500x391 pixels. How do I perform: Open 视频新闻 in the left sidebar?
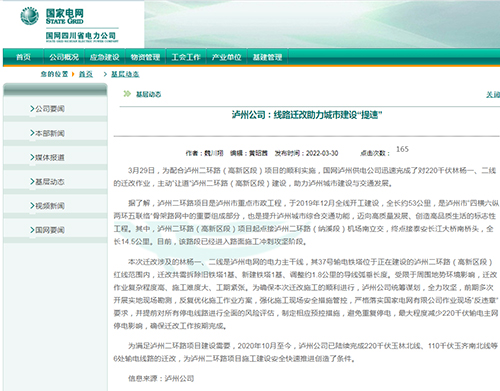[x=50, y=206]
